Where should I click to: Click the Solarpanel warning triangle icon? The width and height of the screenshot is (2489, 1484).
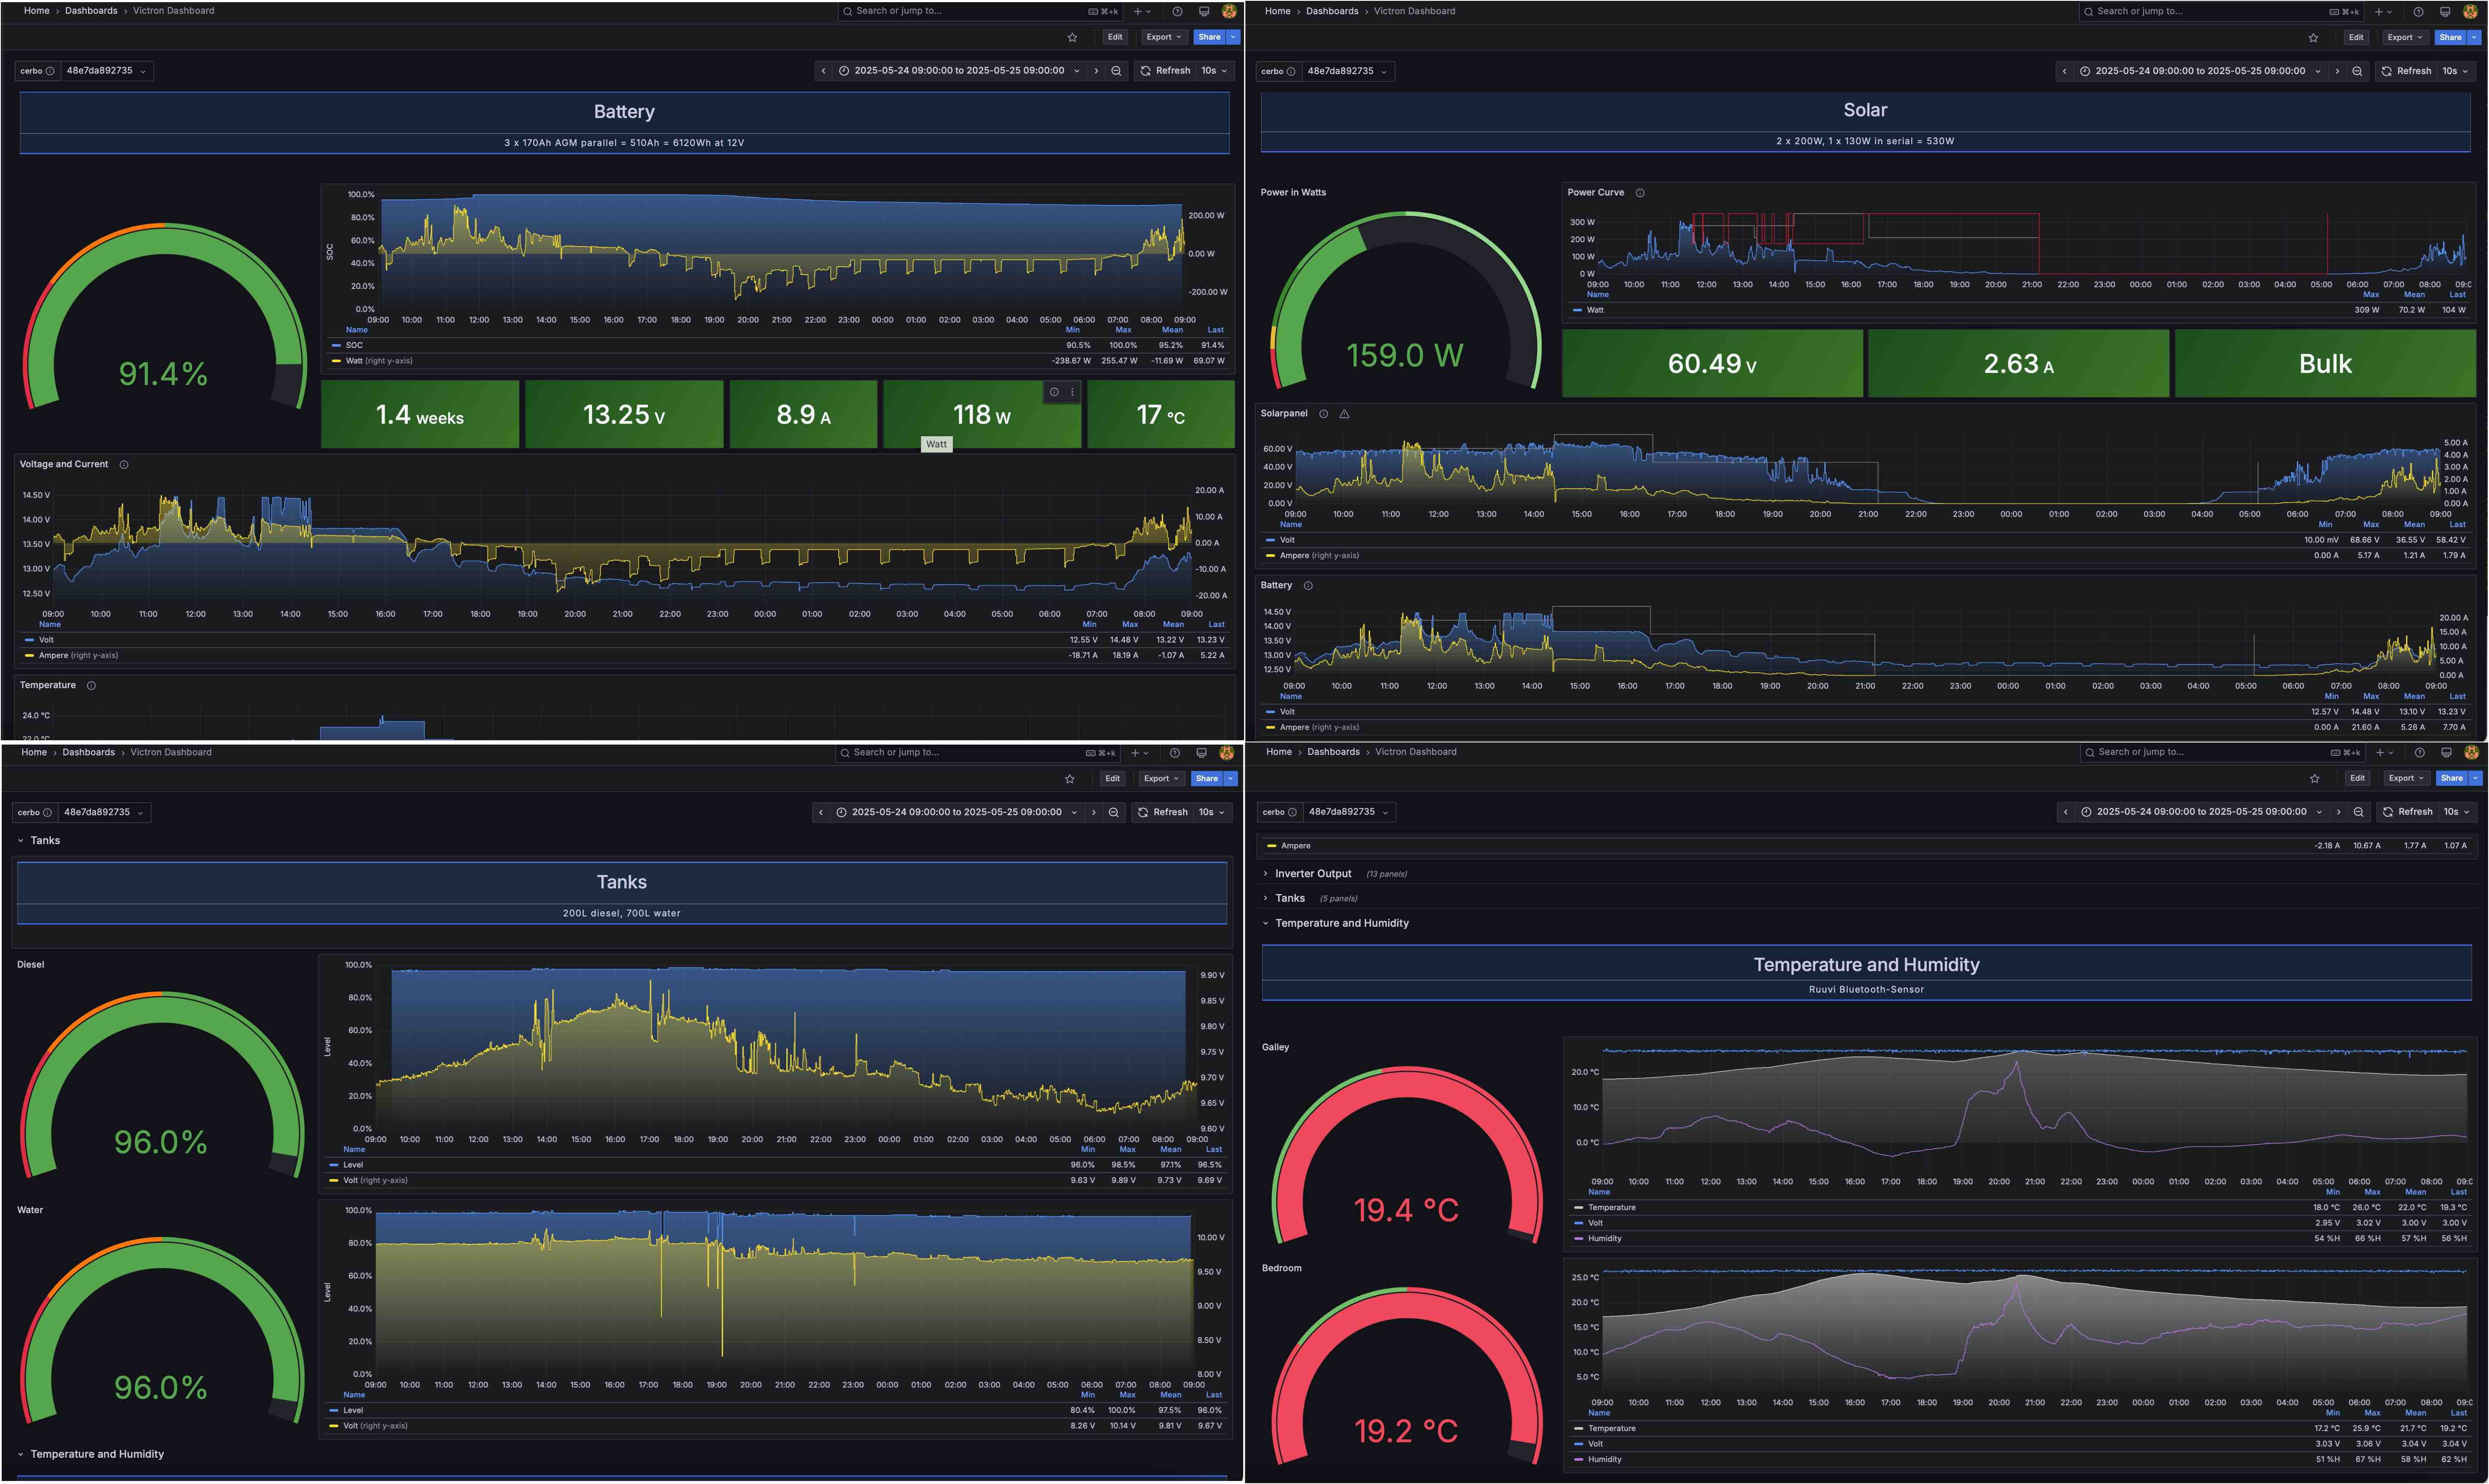click(1344, 414)
